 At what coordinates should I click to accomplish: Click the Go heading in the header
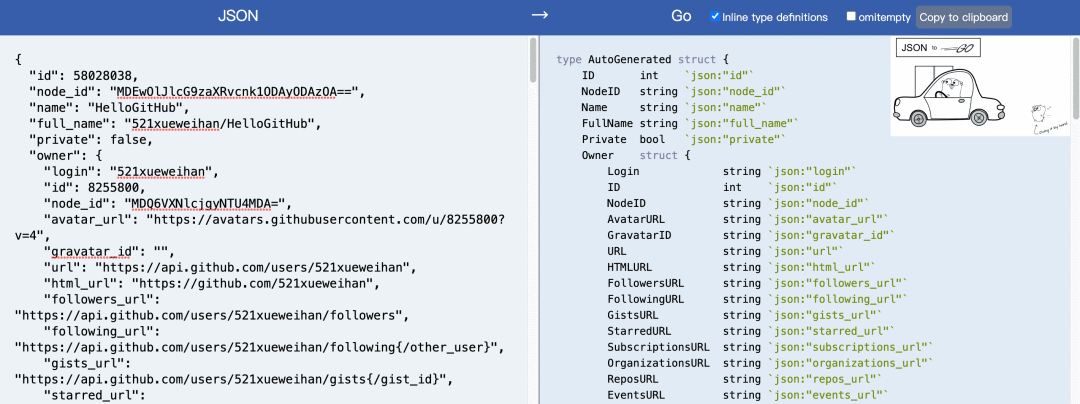pyautogui.click(x=681, y=16)
